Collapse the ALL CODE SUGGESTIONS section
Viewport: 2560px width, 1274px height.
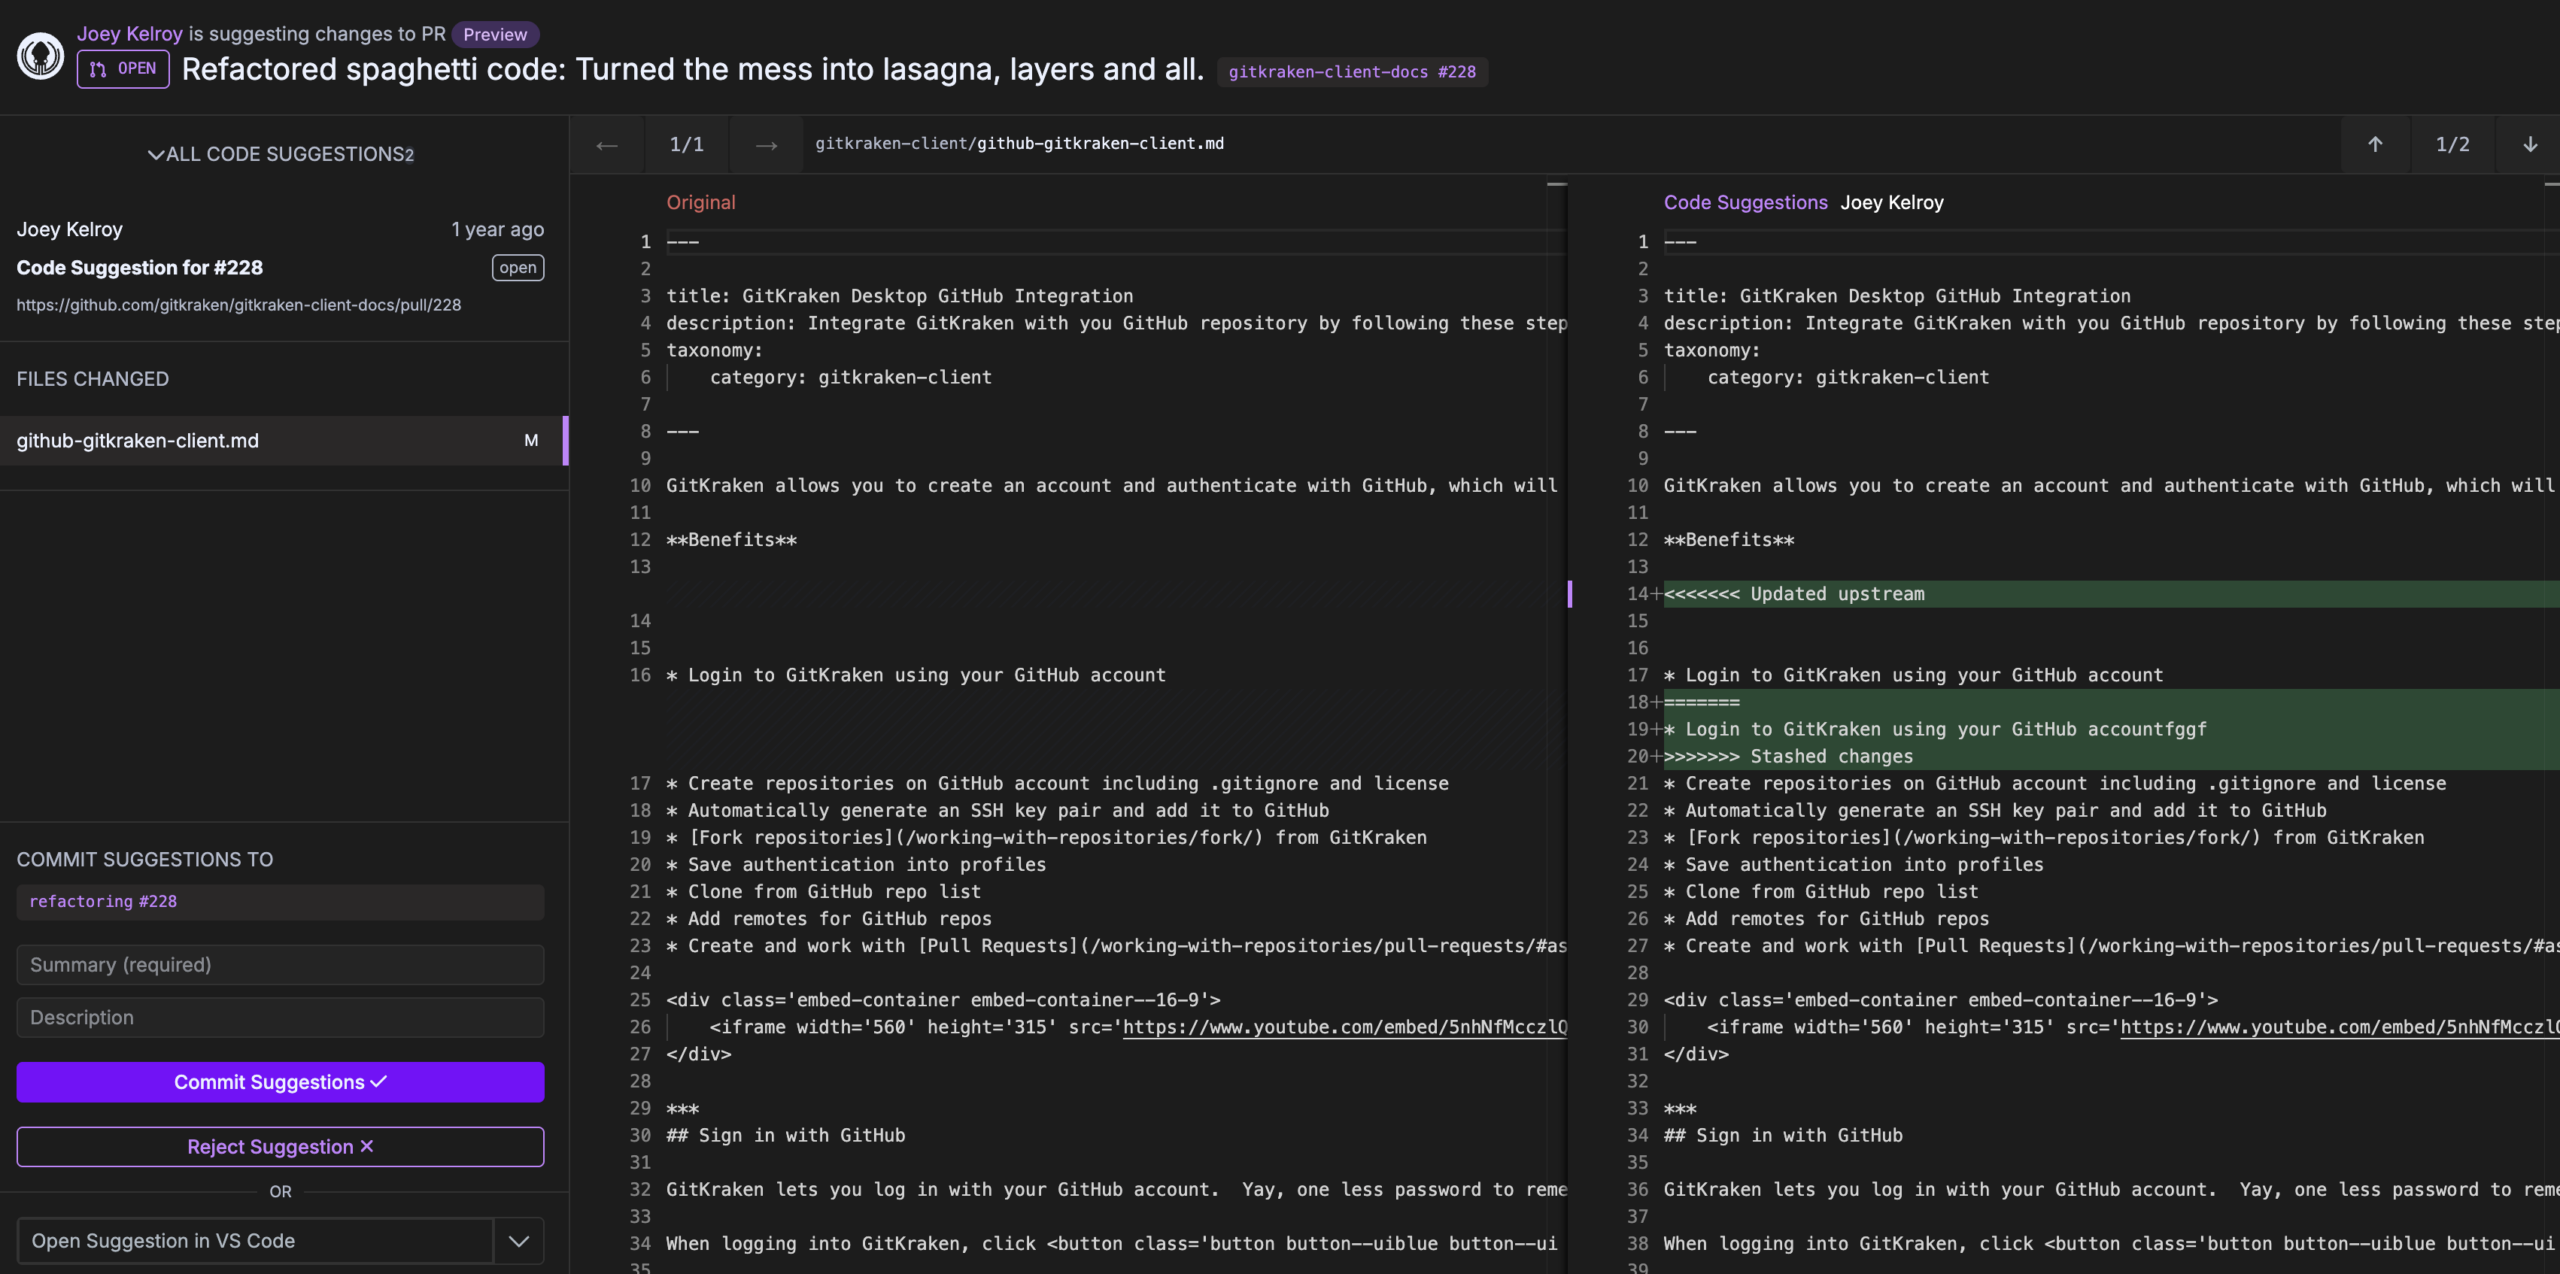[x=155, y=154]
